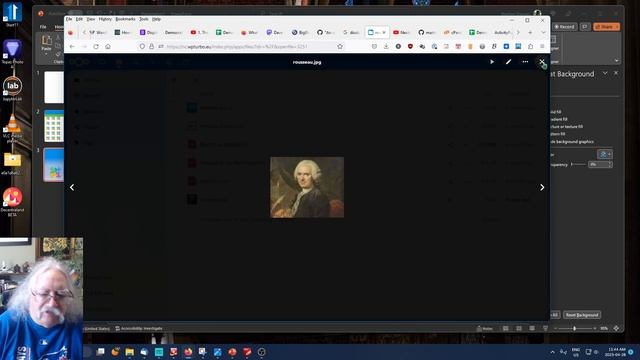Screen dimensions: 640x360
Task: Open Firefox View menu
Action: point(91,19)
